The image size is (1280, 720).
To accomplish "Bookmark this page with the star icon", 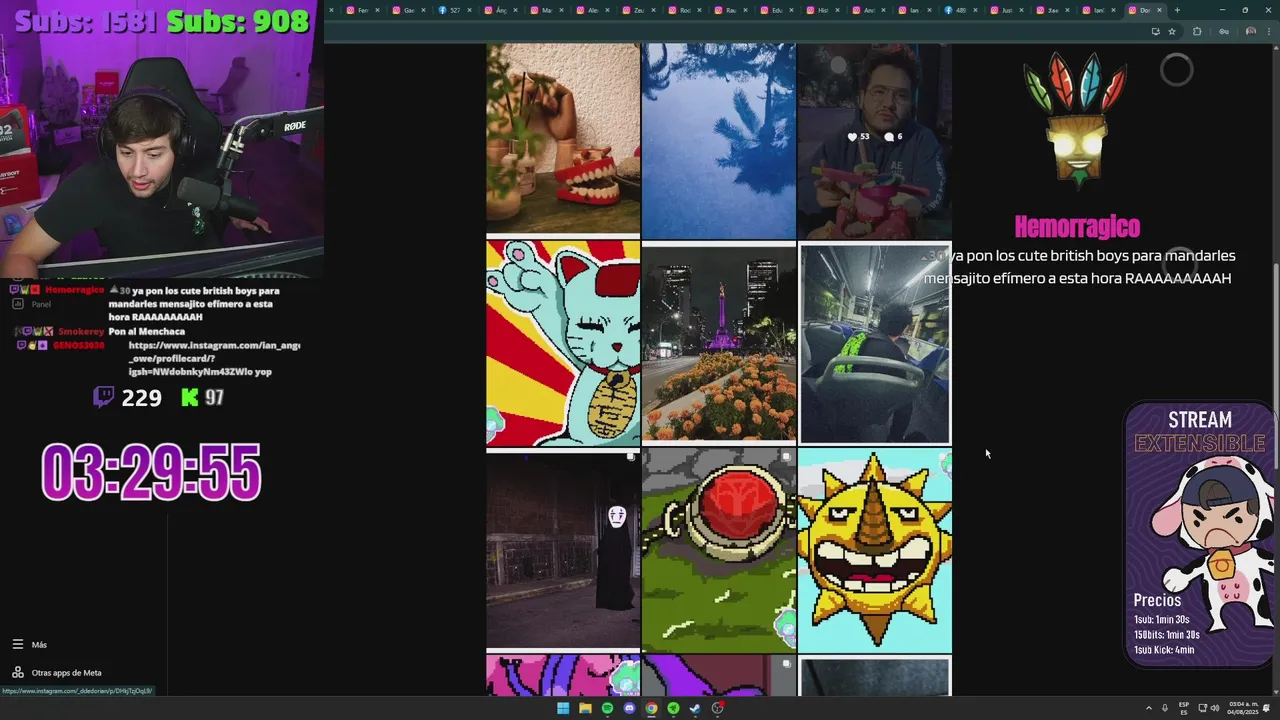I will (1172, 31).
